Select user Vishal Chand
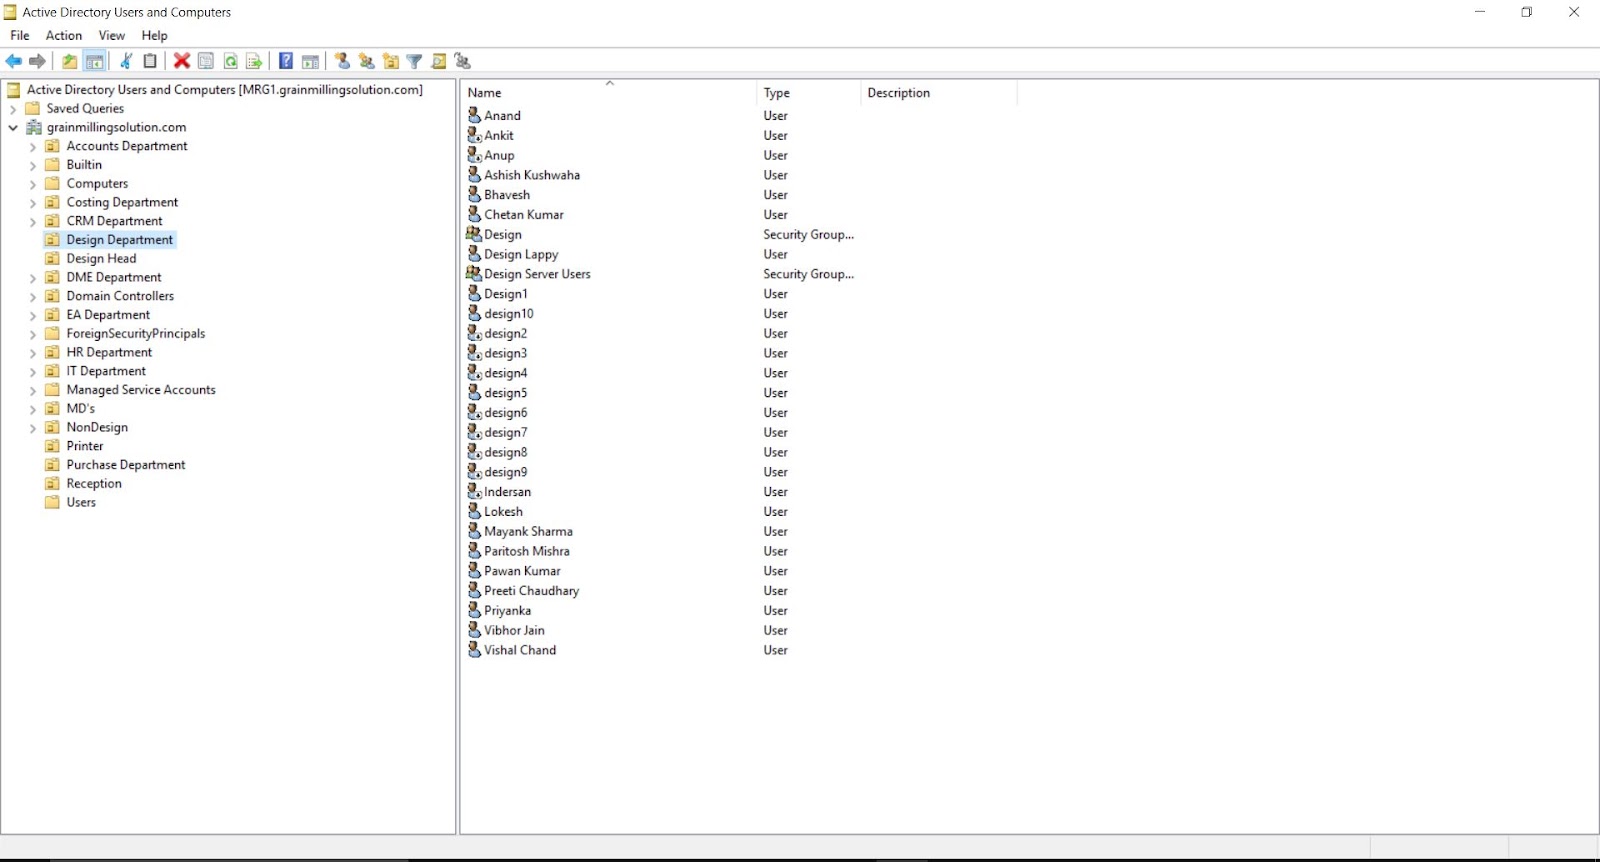This screenshot has height=862, width=1600. click(x=520, y=650)
